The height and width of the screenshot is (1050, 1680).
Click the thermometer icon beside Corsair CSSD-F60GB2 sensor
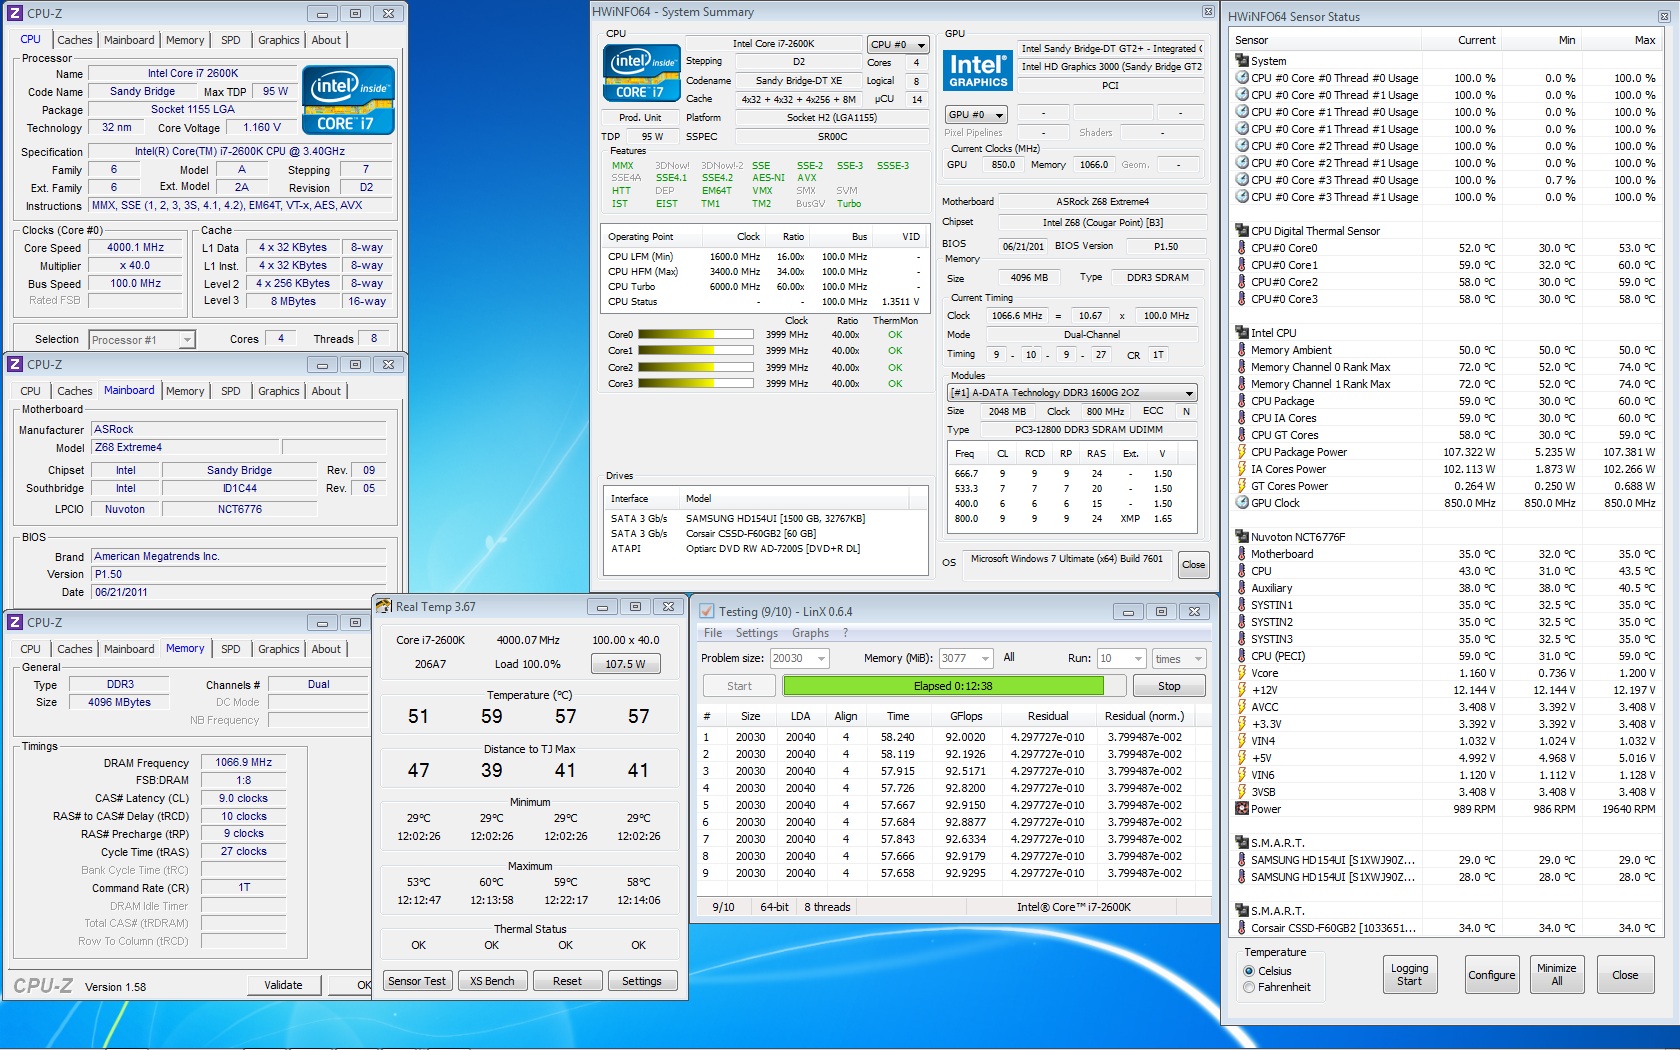pos(1242,928)
